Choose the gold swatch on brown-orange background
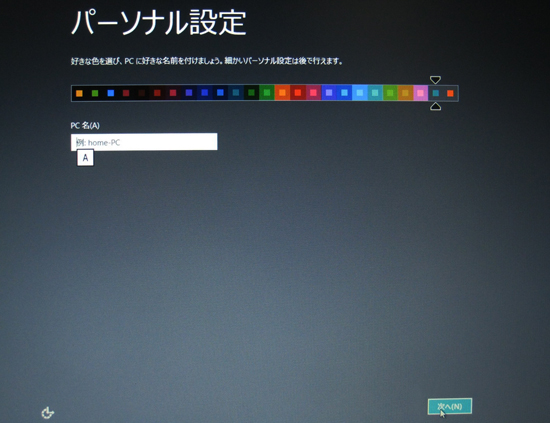The height and width of the screenshot is (423, 550). 405,93
